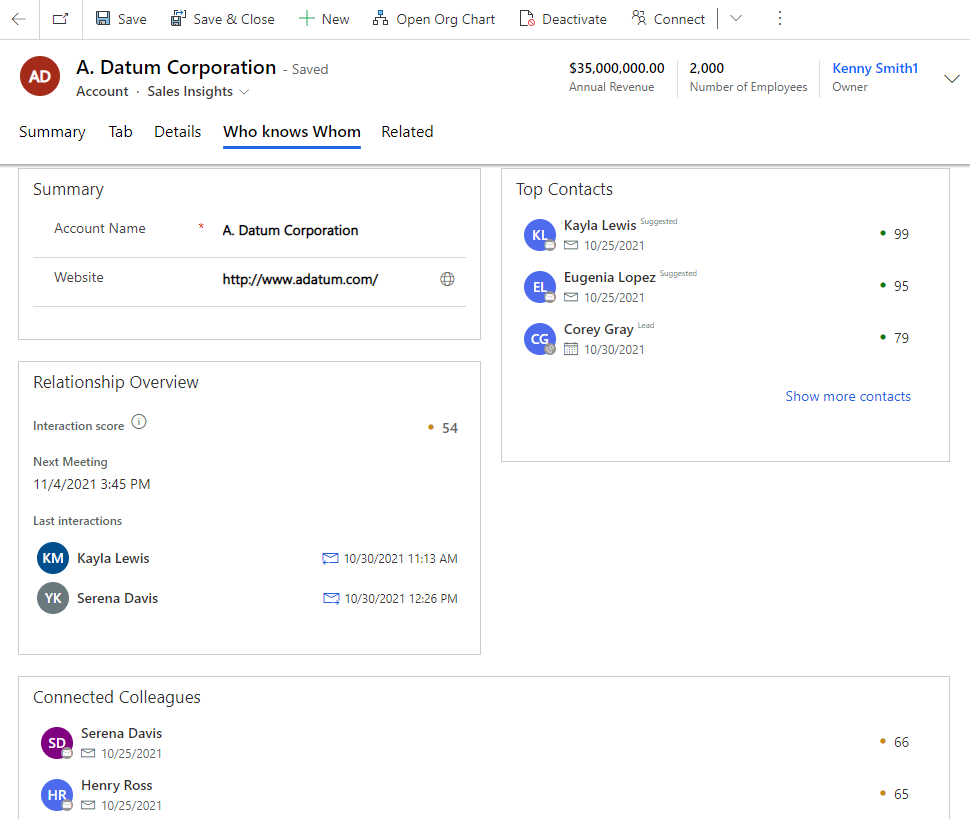Click Kayla Lewis score 99
974x819 pixels.
[x=901, y=234]
